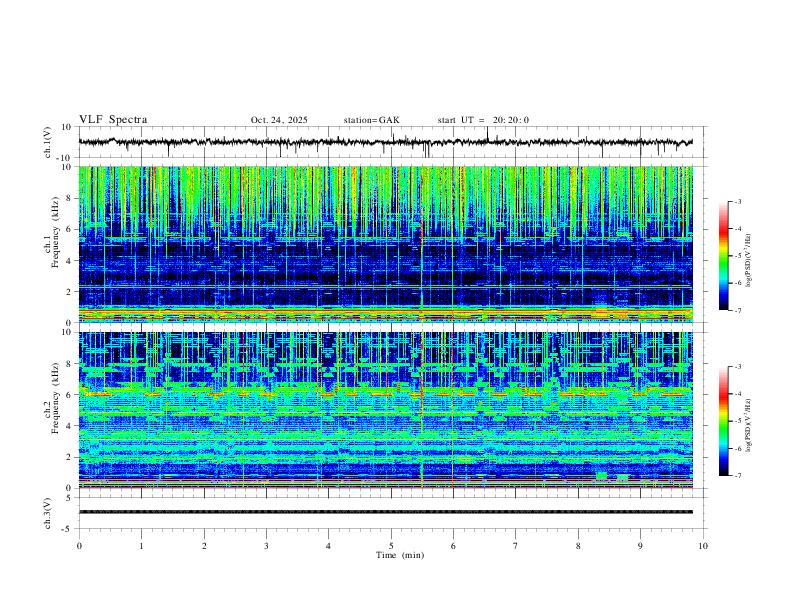The height and width of the screenshot is (612, 792).
Task: Click the ch.3 flat voltage trace
Action: [385, 512]
